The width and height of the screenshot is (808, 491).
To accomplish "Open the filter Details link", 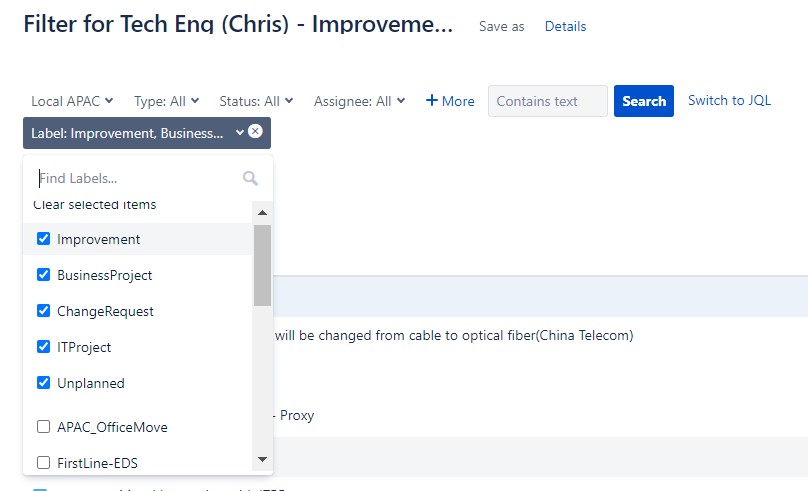I will point(565,26).
